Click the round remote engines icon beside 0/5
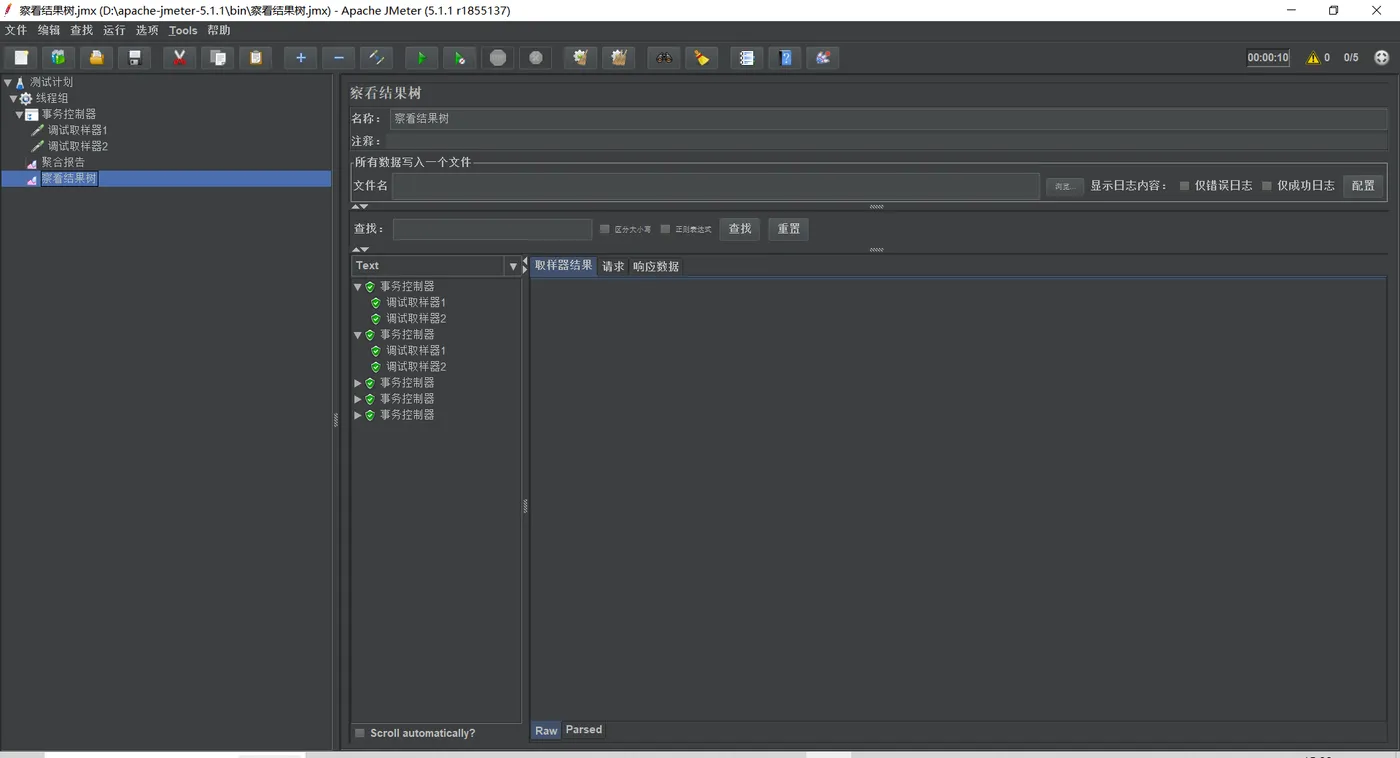Viewport: 1400px width, 758px height. click(1382, 58)
